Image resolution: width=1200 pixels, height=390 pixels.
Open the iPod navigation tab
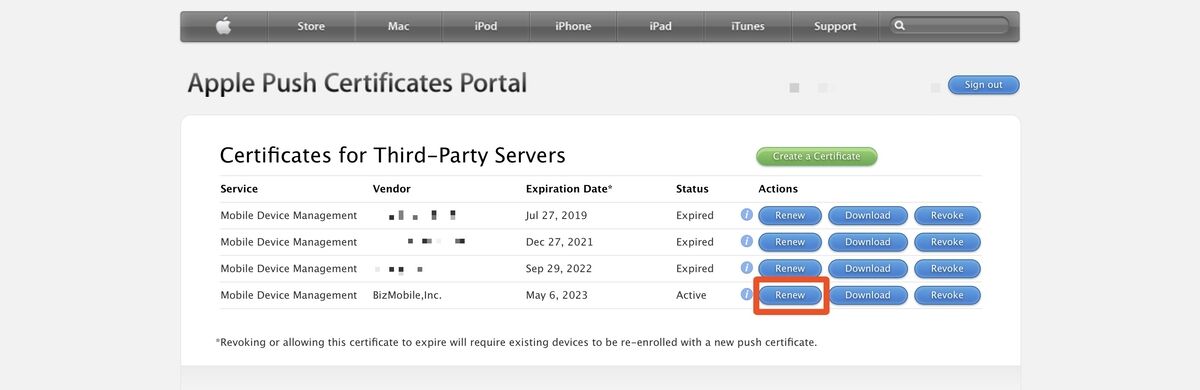pos(486,26)
